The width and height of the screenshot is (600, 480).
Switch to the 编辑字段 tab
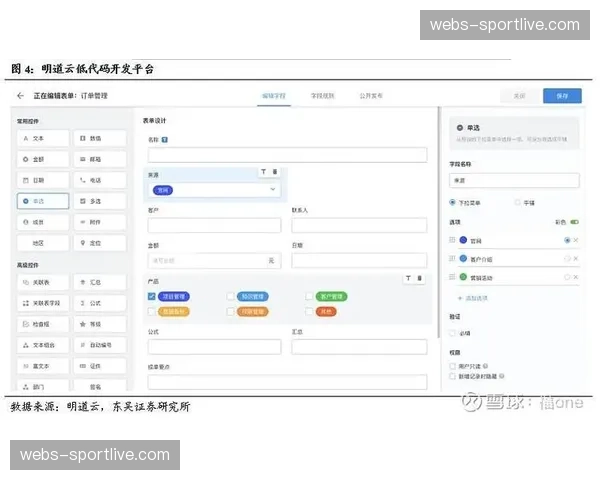click(274, 96)
